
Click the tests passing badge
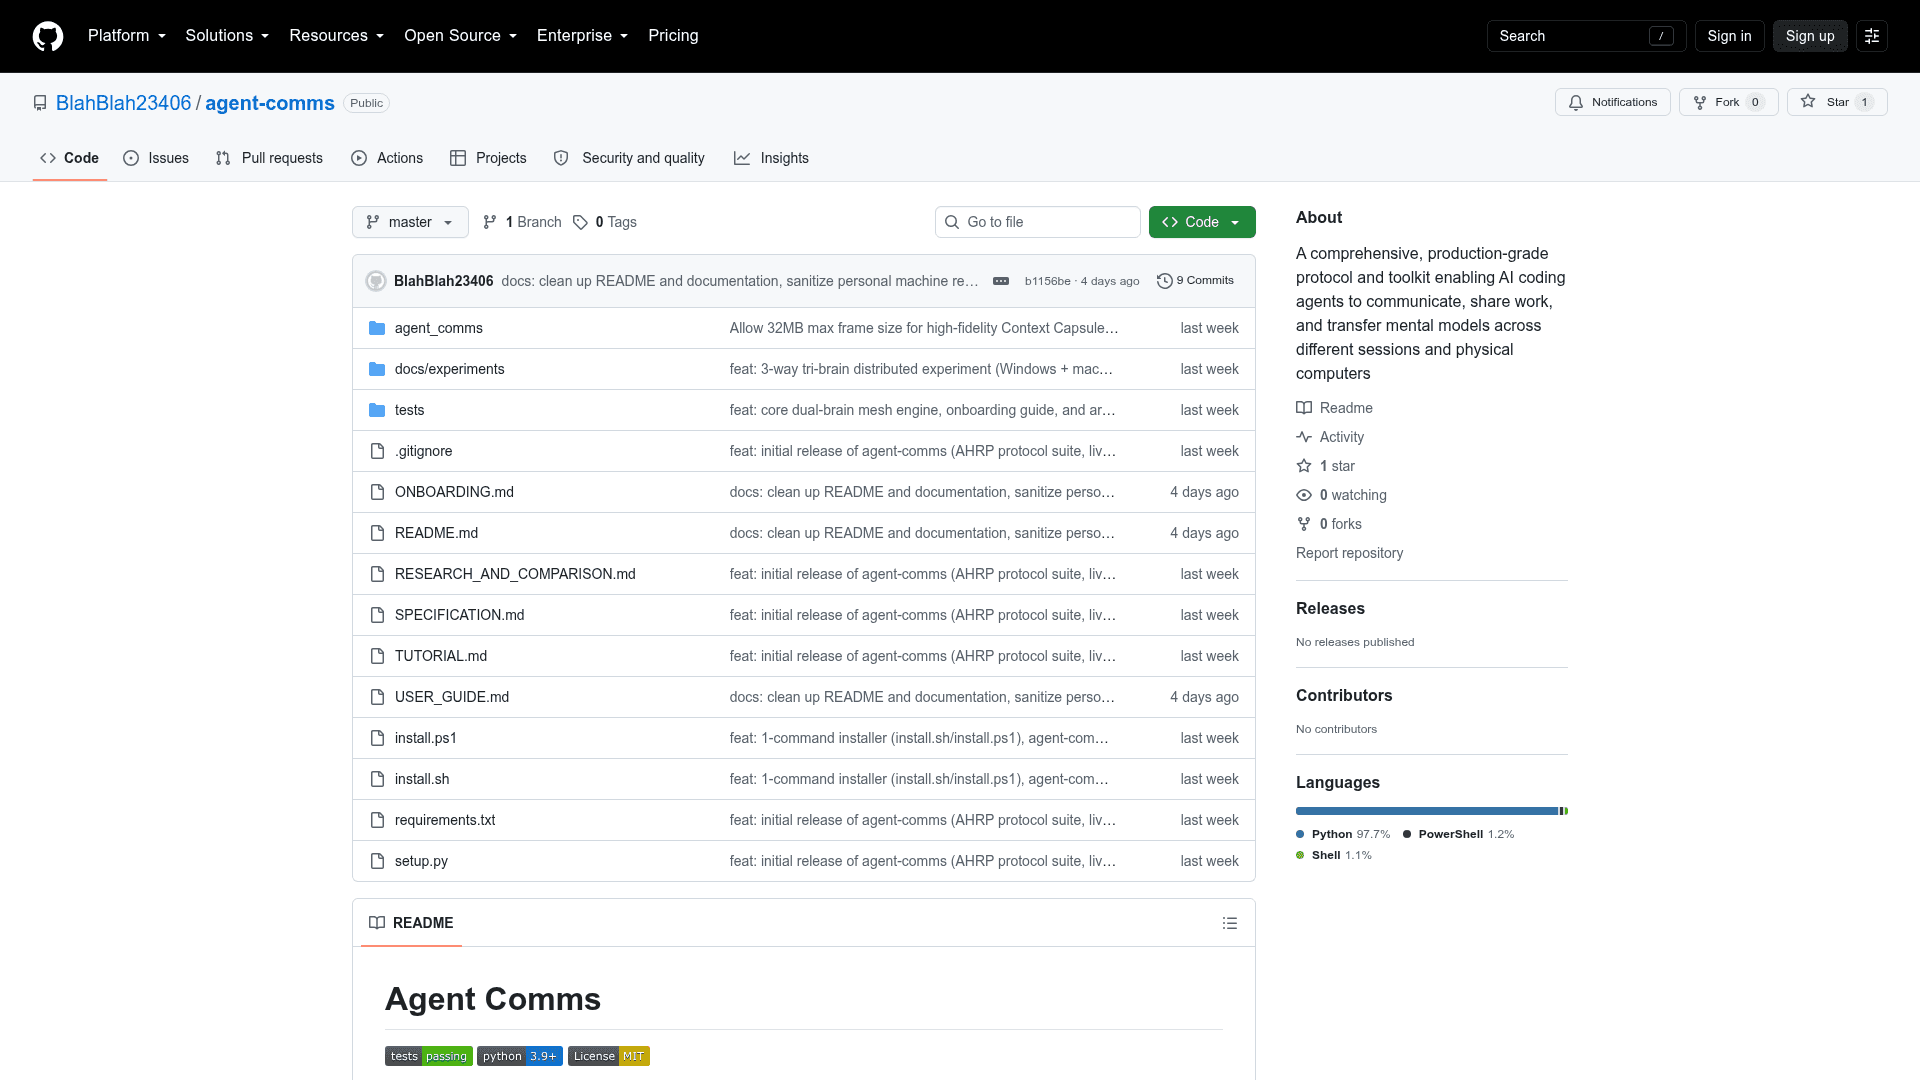tap(429, 1056)
